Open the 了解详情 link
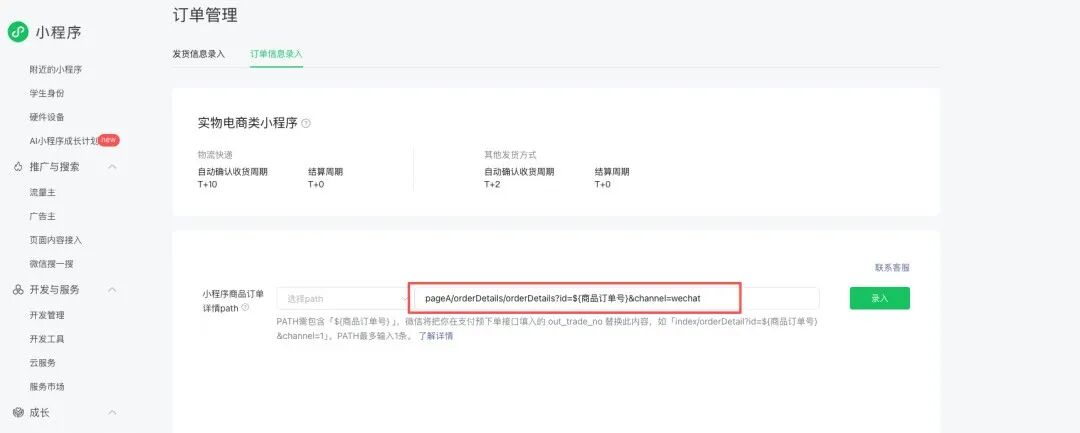This screenshot has width=1080, height=433. [435, 337]
